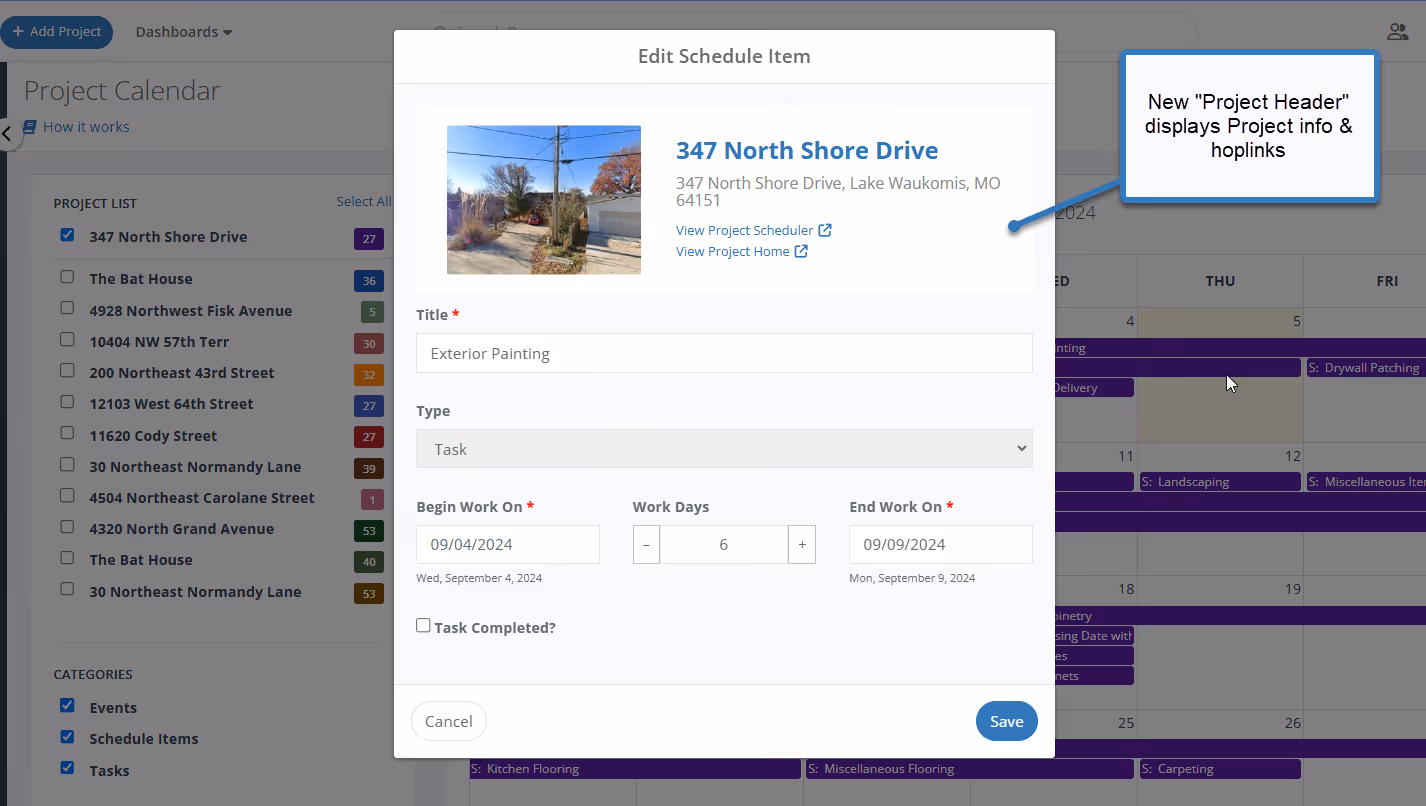Click the End Work On date field
This screenshot has width=1426, height=806.
point(941,545)
